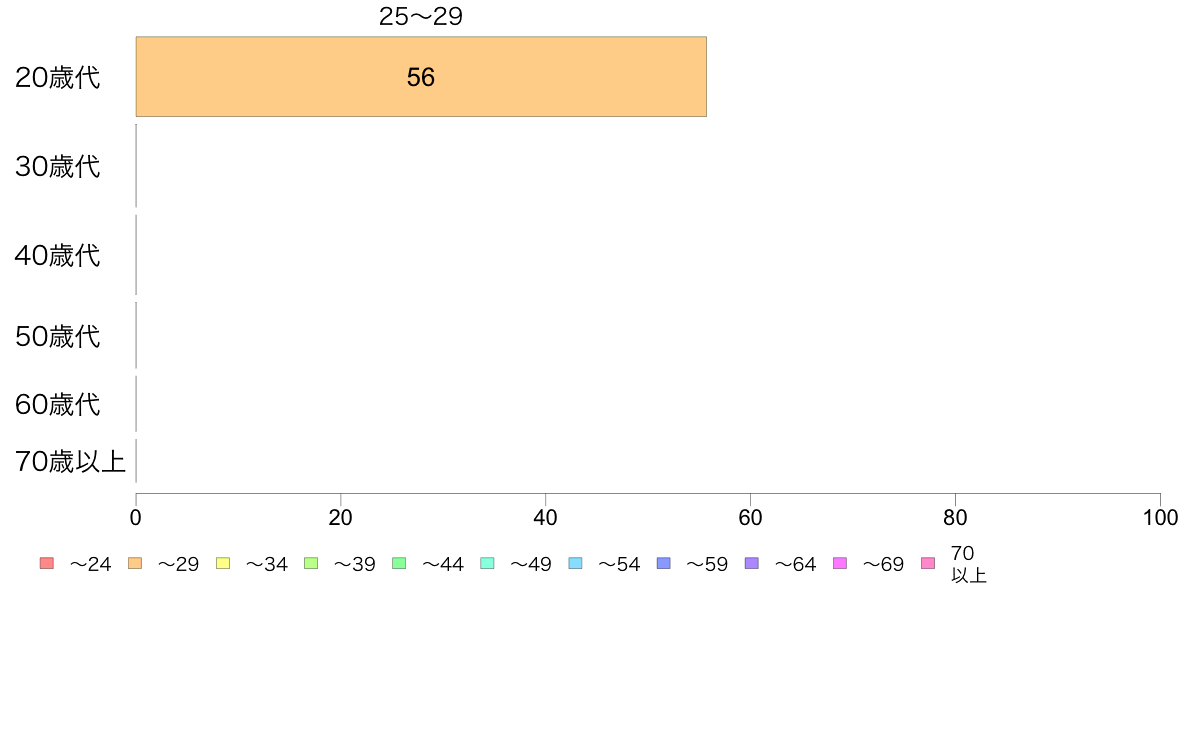The height and width of the screenshot is (736, 1188).
Task: Select the light green ~39 legend swatch
Action: pyautogui.click(x=311, y=563)
